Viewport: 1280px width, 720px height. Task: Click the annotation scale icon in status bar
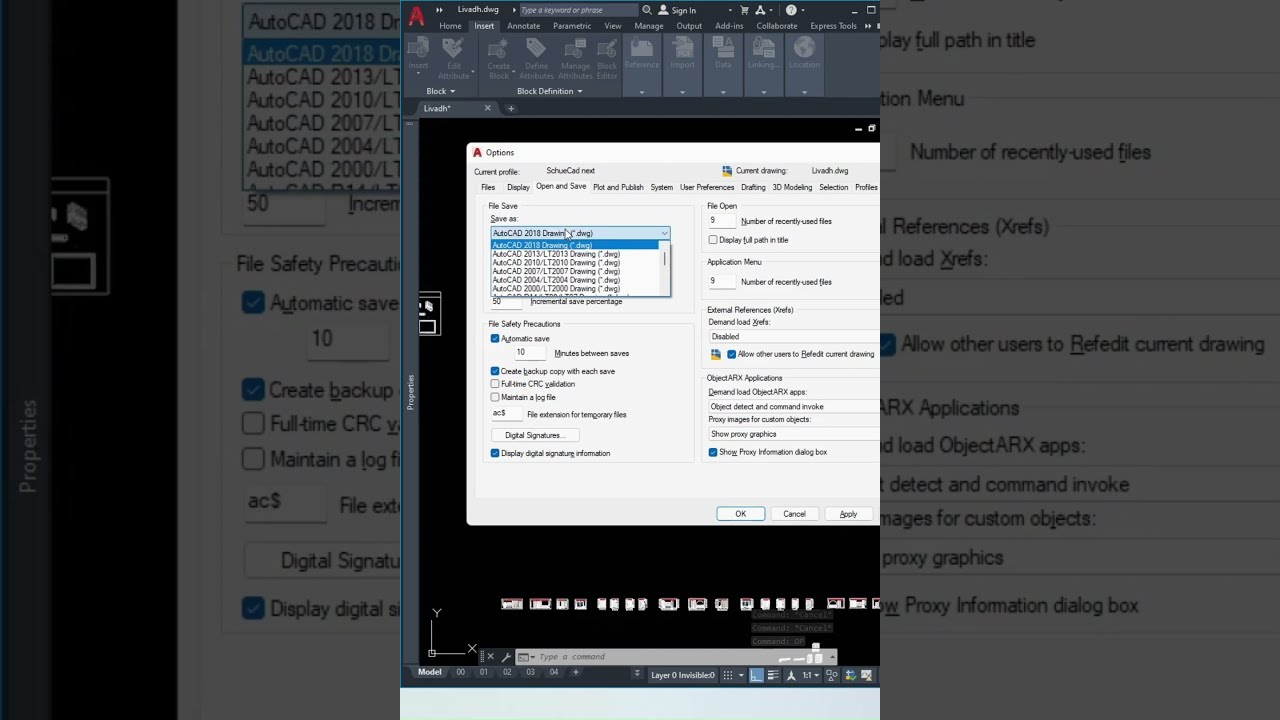[x=791, y=675]
